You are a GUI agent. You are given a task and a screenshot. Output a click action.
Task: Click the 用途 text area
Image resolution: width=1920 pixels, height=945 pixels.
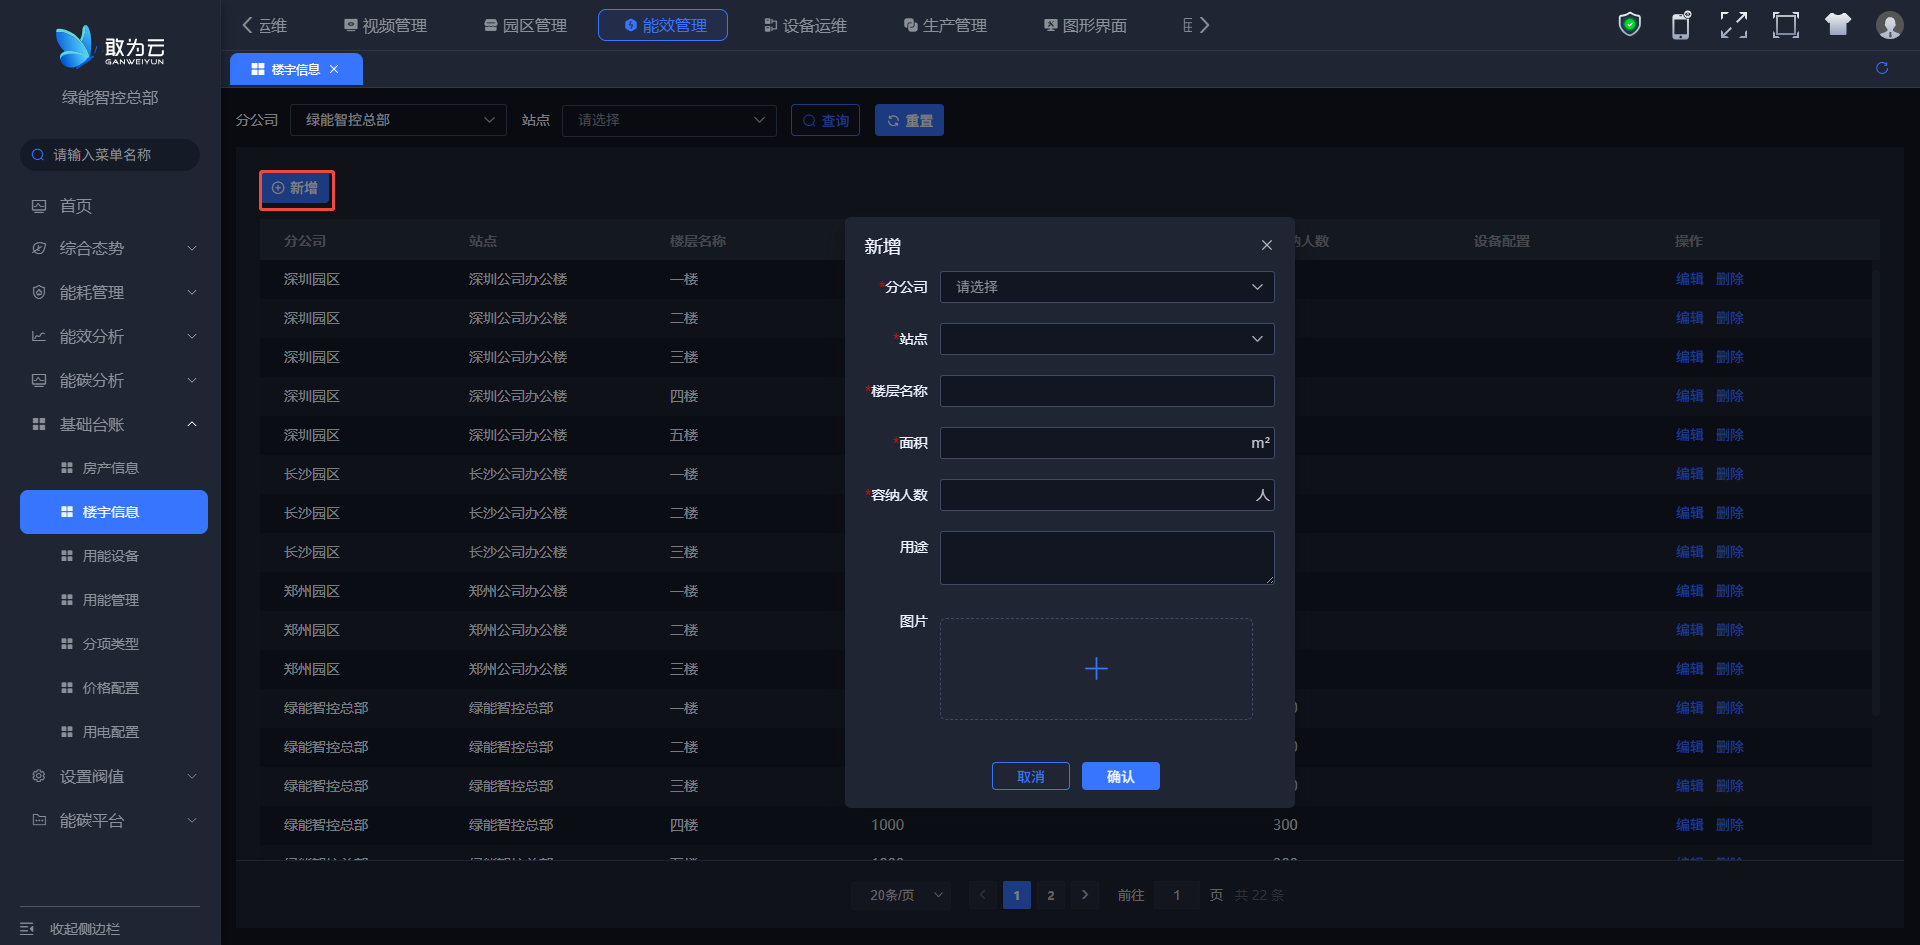point(1106,557)
